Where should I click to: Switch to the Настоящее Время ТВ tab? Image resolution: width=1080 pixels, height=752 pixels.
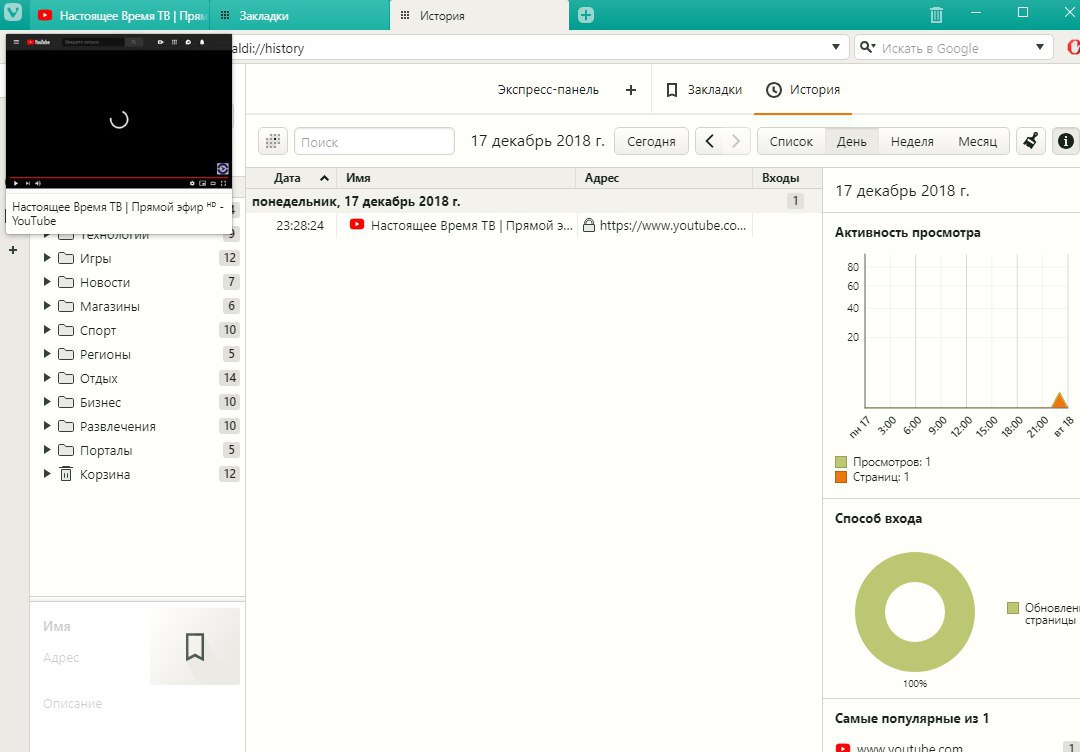click(118, 15)
